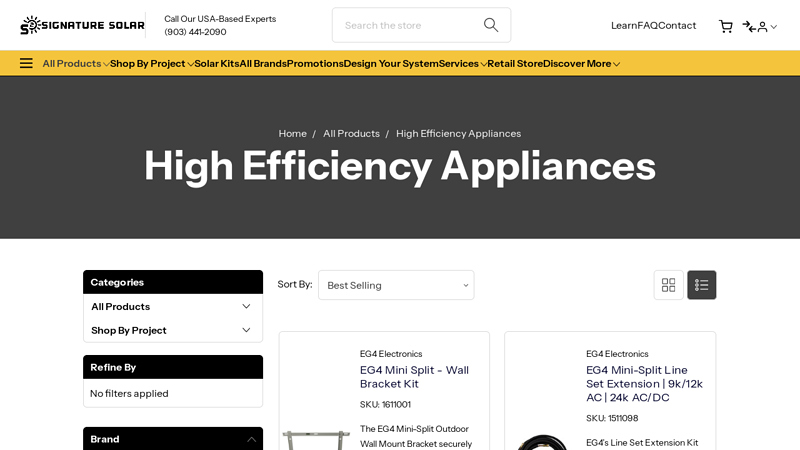Open the Sort By dropdown
Image resolution: width=800 pixels, height=450 pixels.
coord(396,285)
